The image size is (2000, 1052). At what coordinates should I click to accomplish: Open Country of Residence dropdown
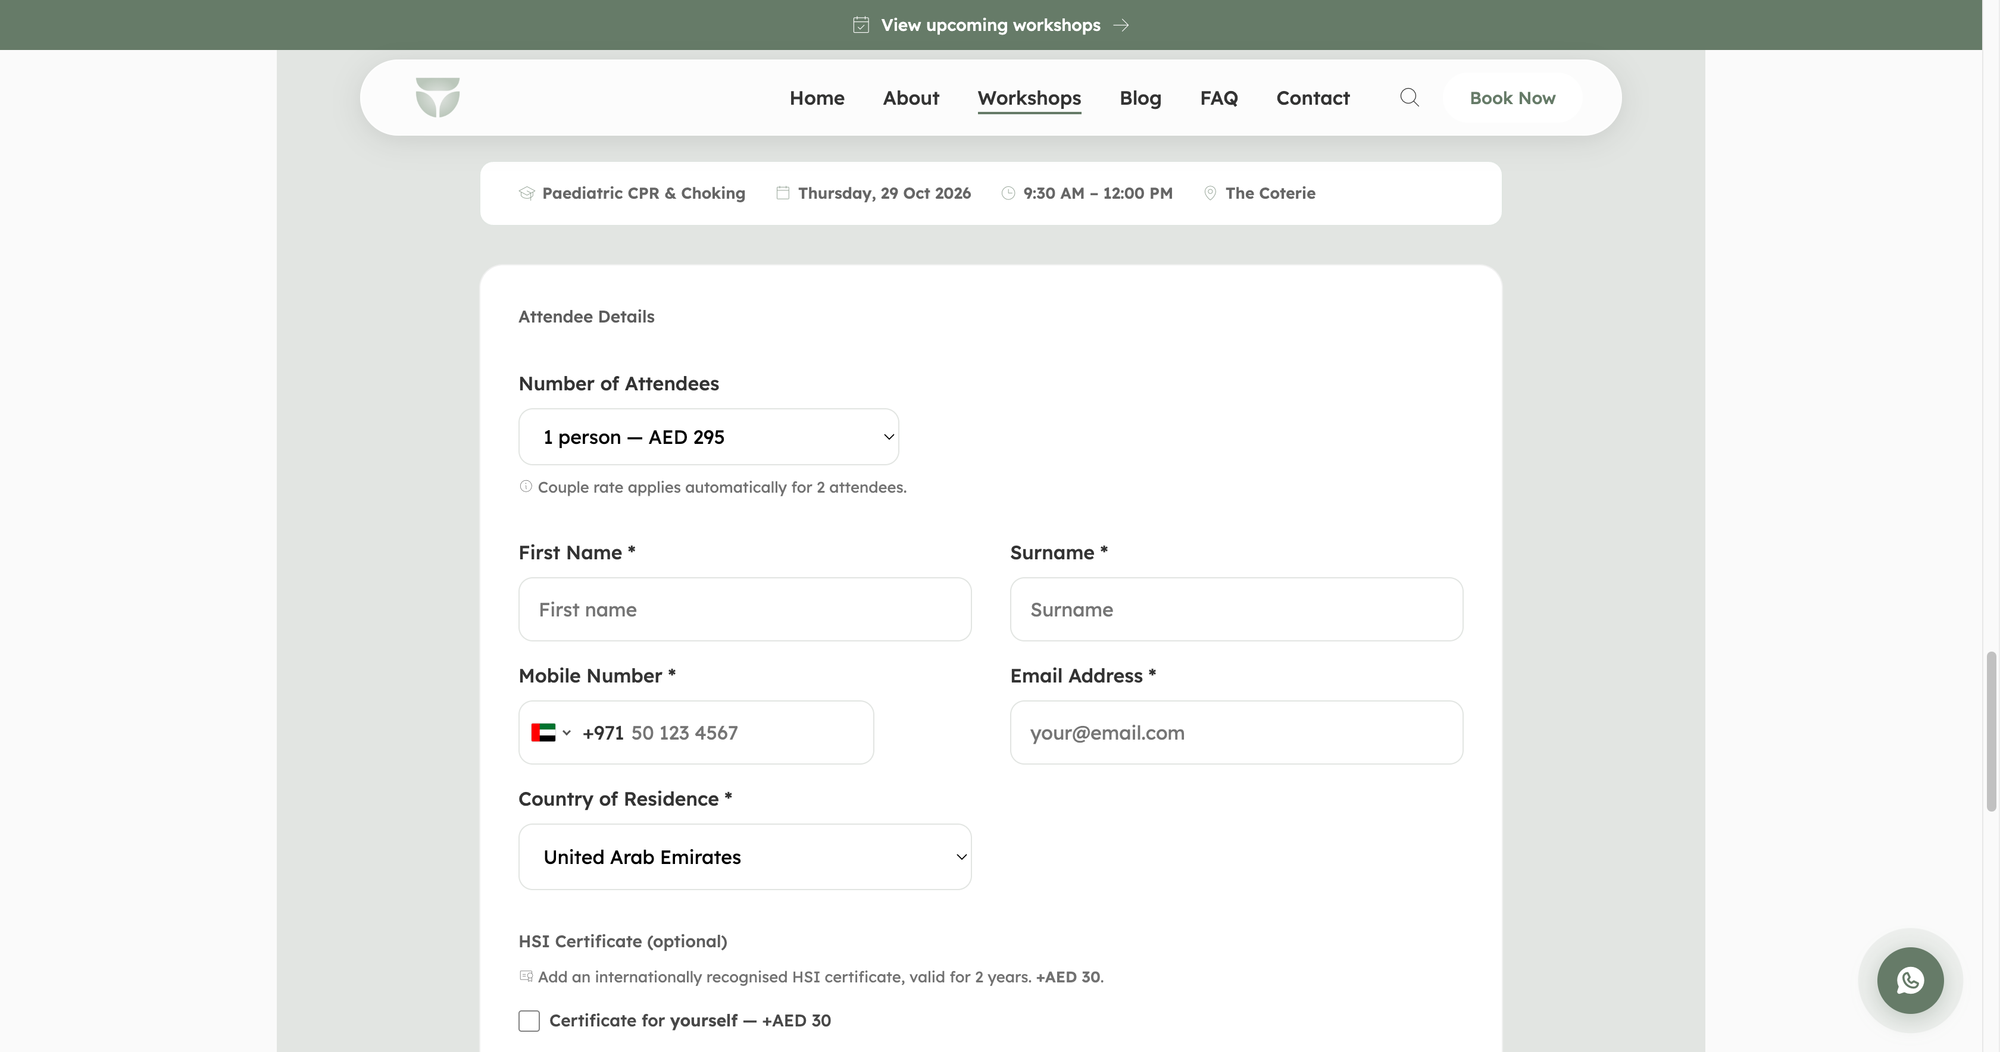click(745, 857)
